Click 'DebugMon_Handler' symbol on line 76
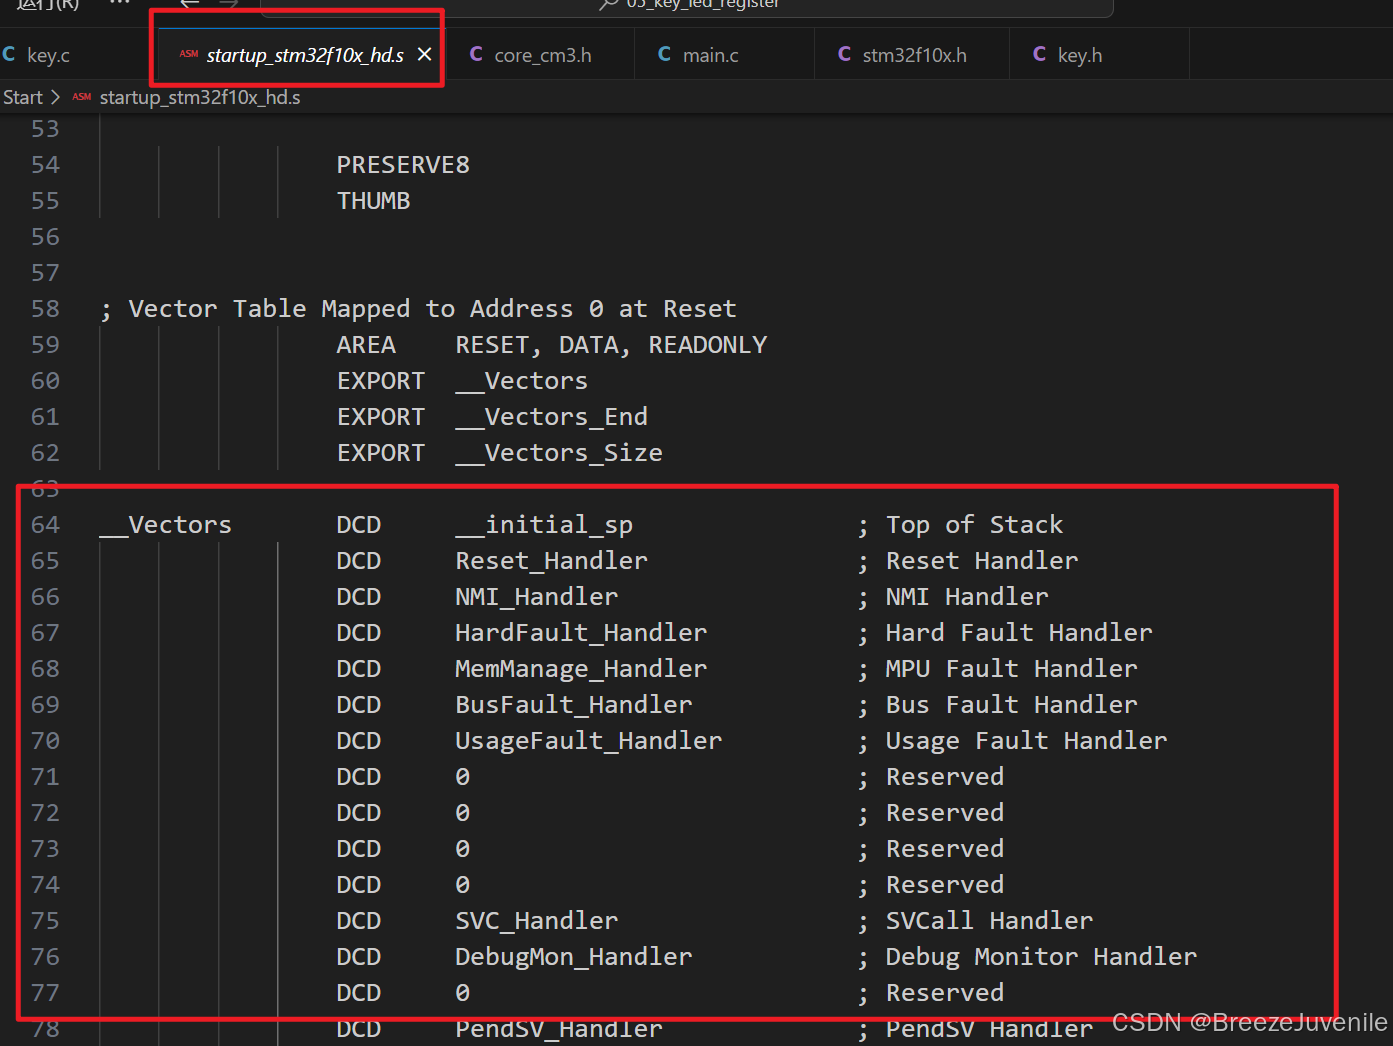 (x=573, y=957)
